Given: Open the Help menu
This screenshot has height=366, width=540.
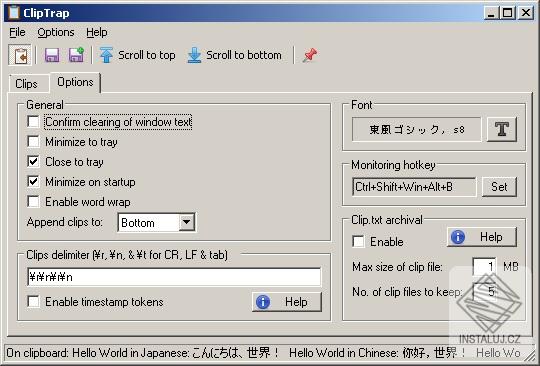Looking at the screenshot, I should pos(97,32).
